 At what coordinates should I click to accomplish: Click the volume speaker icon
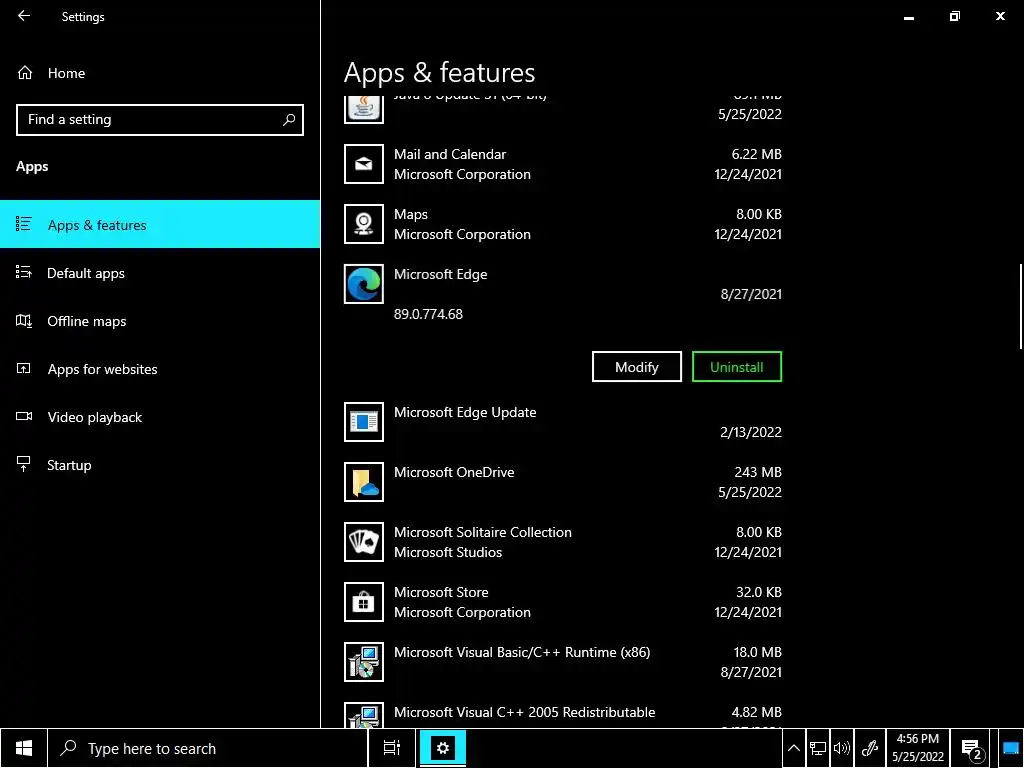(842, 748)
